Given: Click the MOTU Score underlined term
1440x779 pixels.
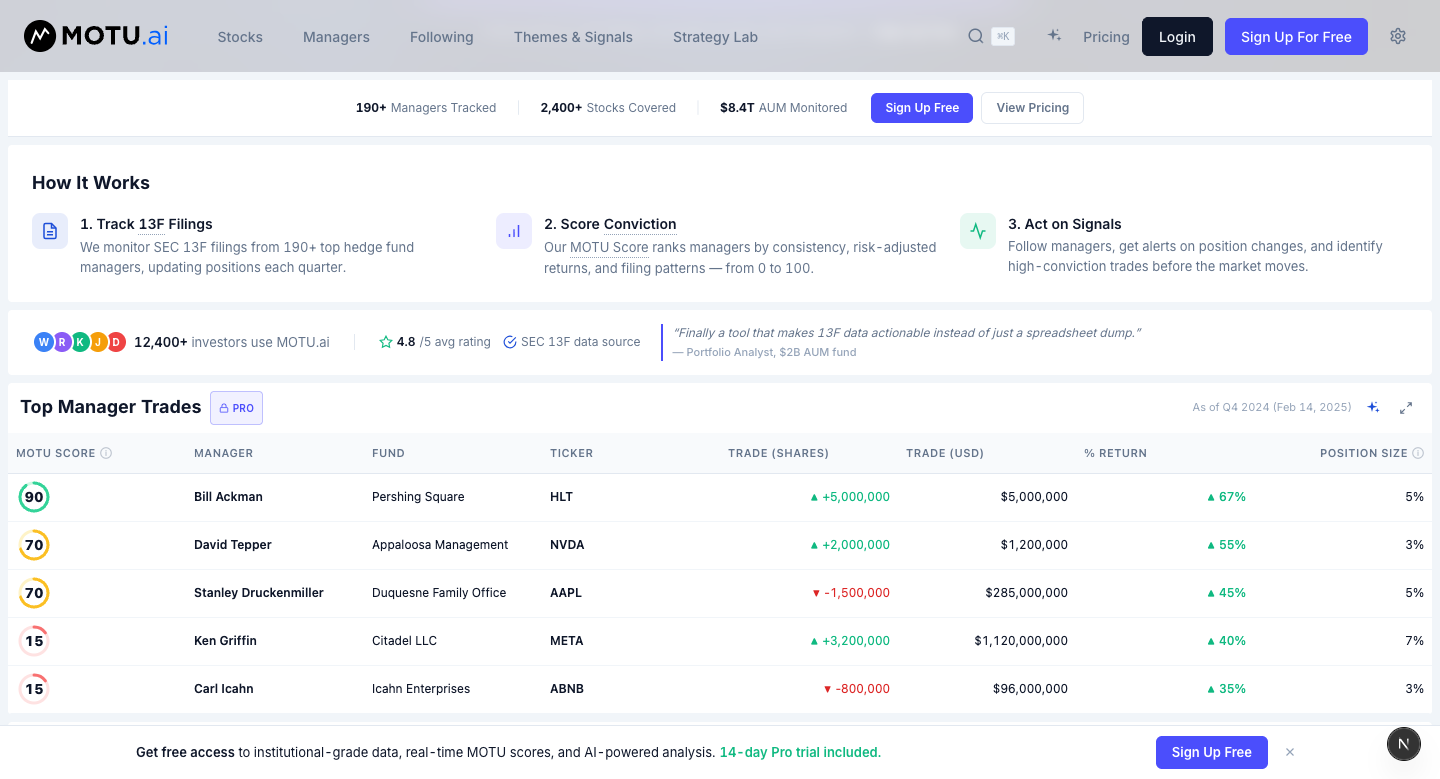Looking at the screenshot, I should (x=609, y=247).
